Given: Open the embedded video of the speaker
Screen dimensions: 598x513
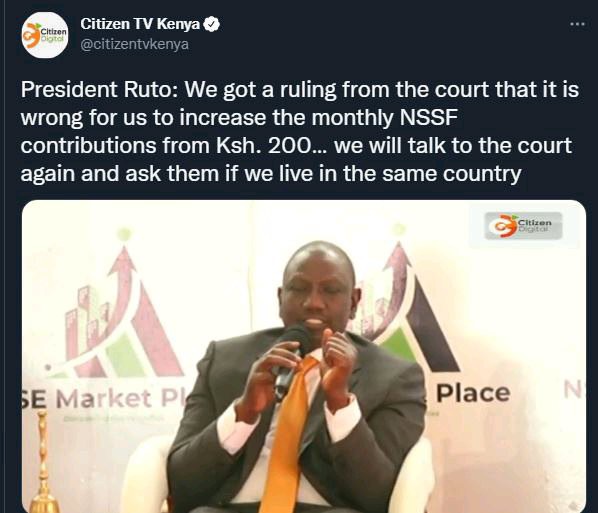Looking at the screenshot, I should tap(304, 356).
